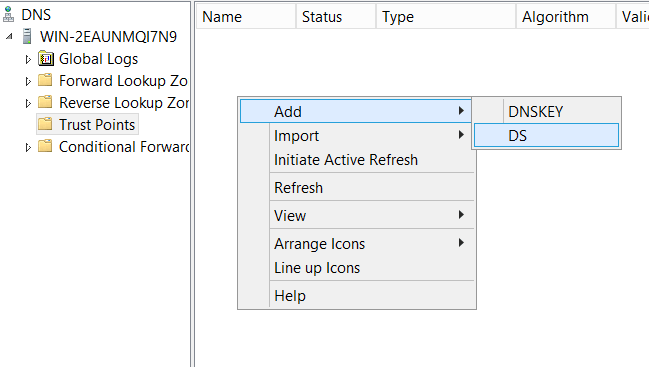
Task: Click the Global Logs log icon
Action: pyautogui.click(x=46, y=58)
